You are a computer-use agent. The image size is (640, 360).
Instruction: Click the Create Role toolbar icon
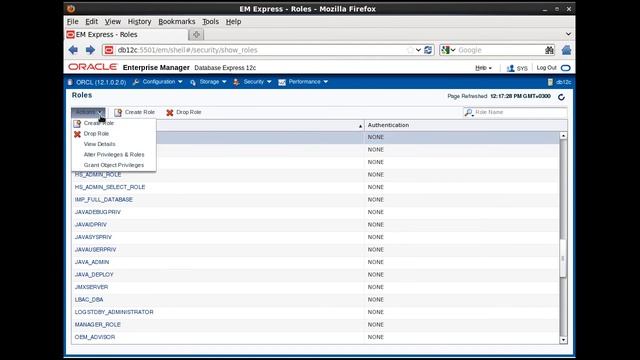(118, 112)
